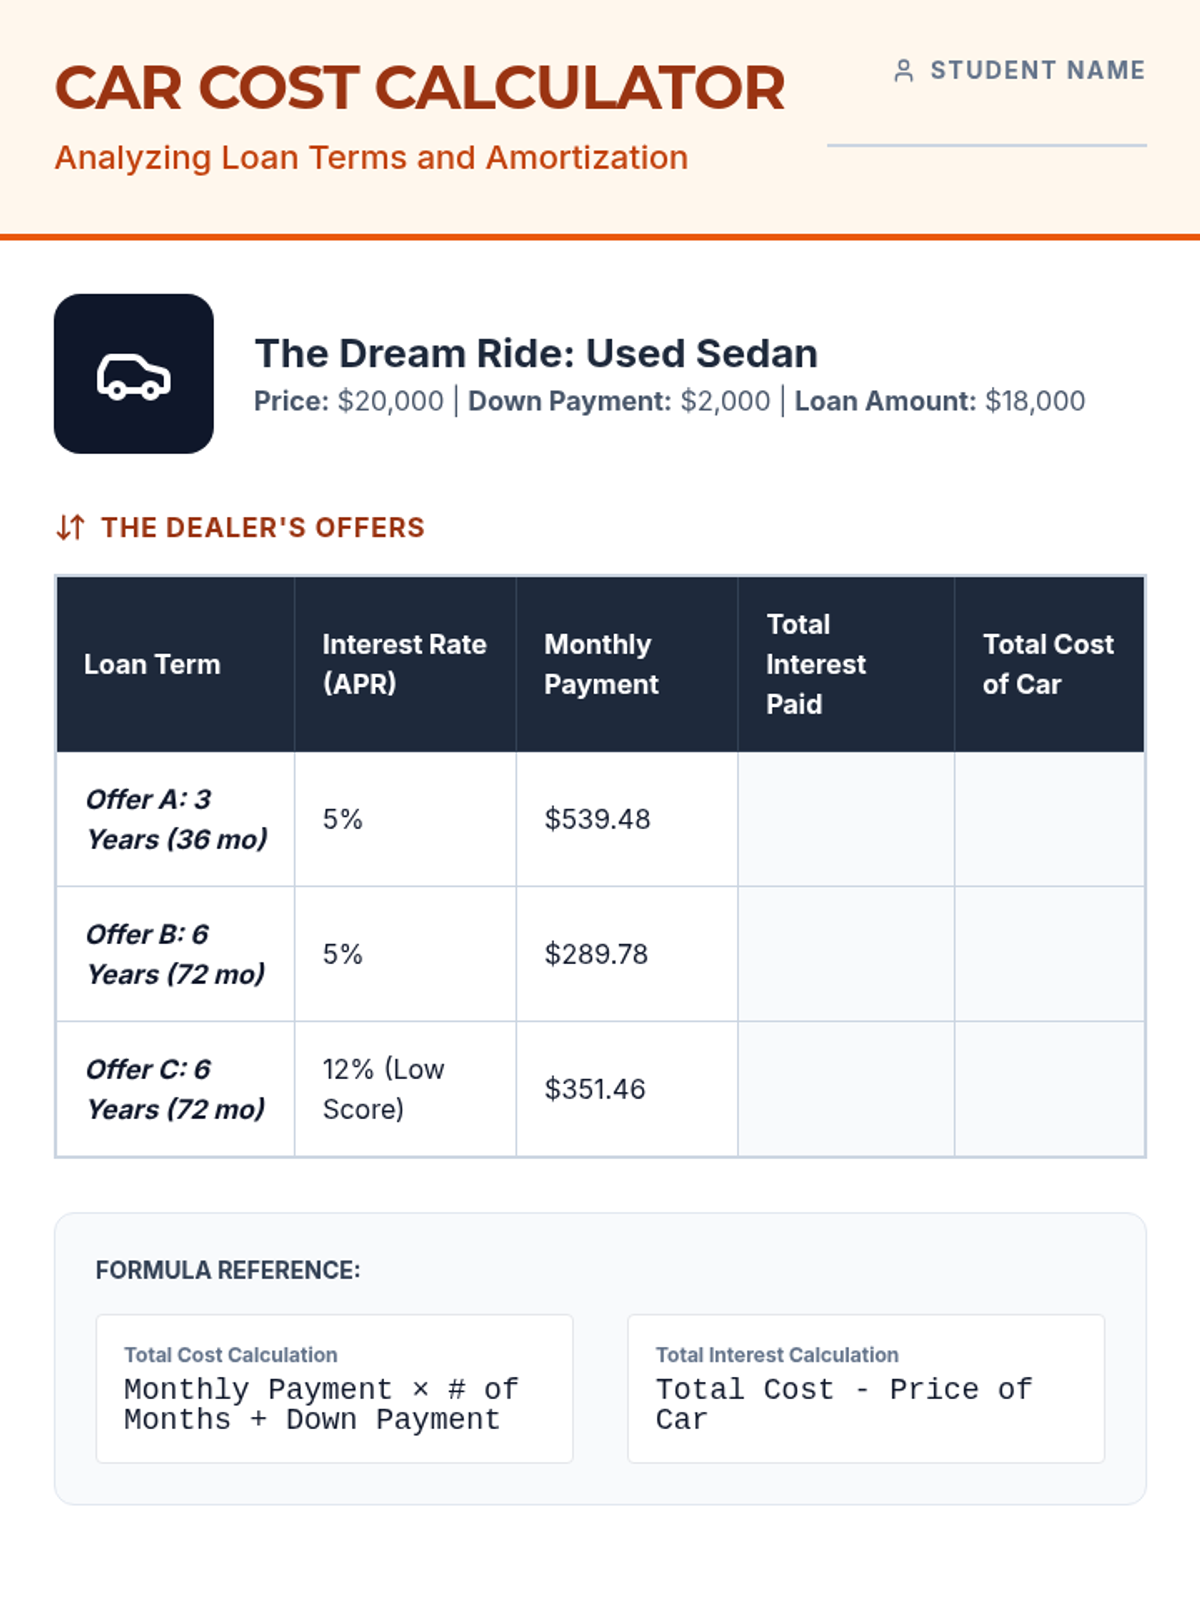This screenshot has height=1600, width=1200.
Task: Click the Total Interest Calculation formula box
Action: [866, 1389]
